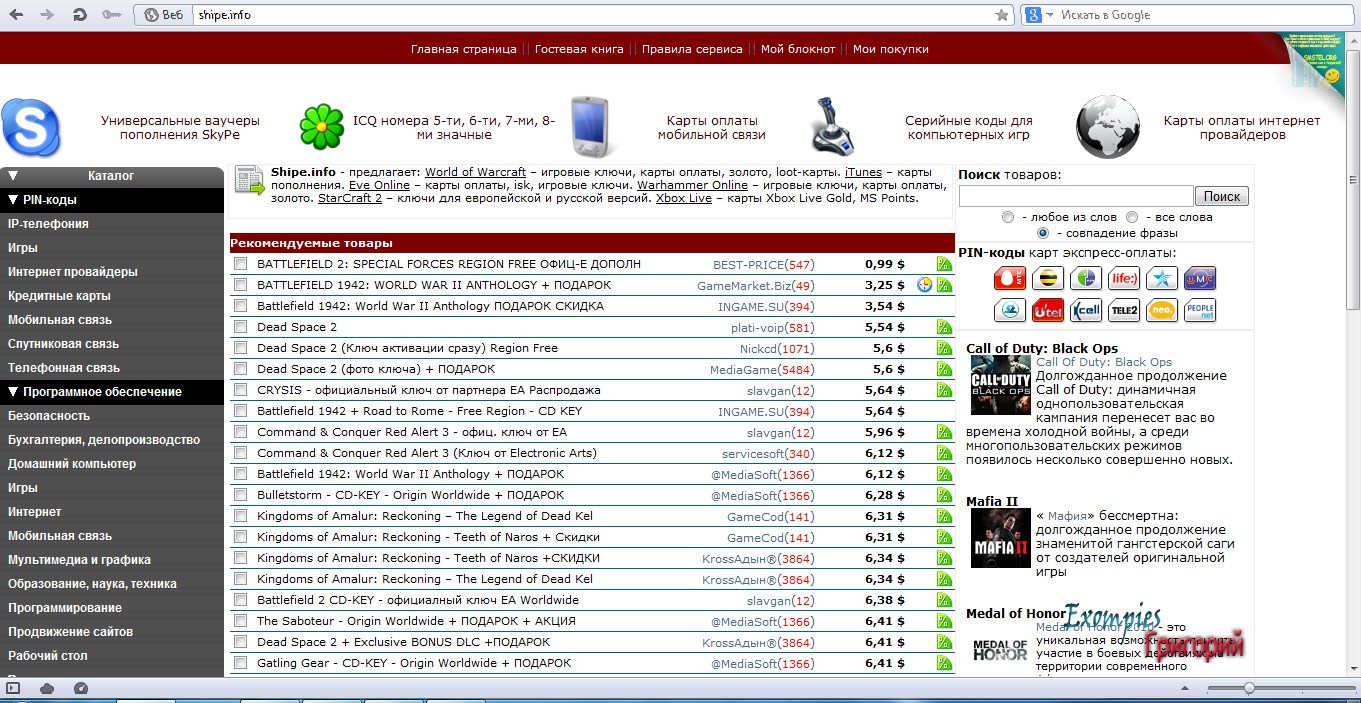This screenshot has height=703, width=1361.
Task: Check the Gatling Gear CD-KEY row
Action: (240, 663)
